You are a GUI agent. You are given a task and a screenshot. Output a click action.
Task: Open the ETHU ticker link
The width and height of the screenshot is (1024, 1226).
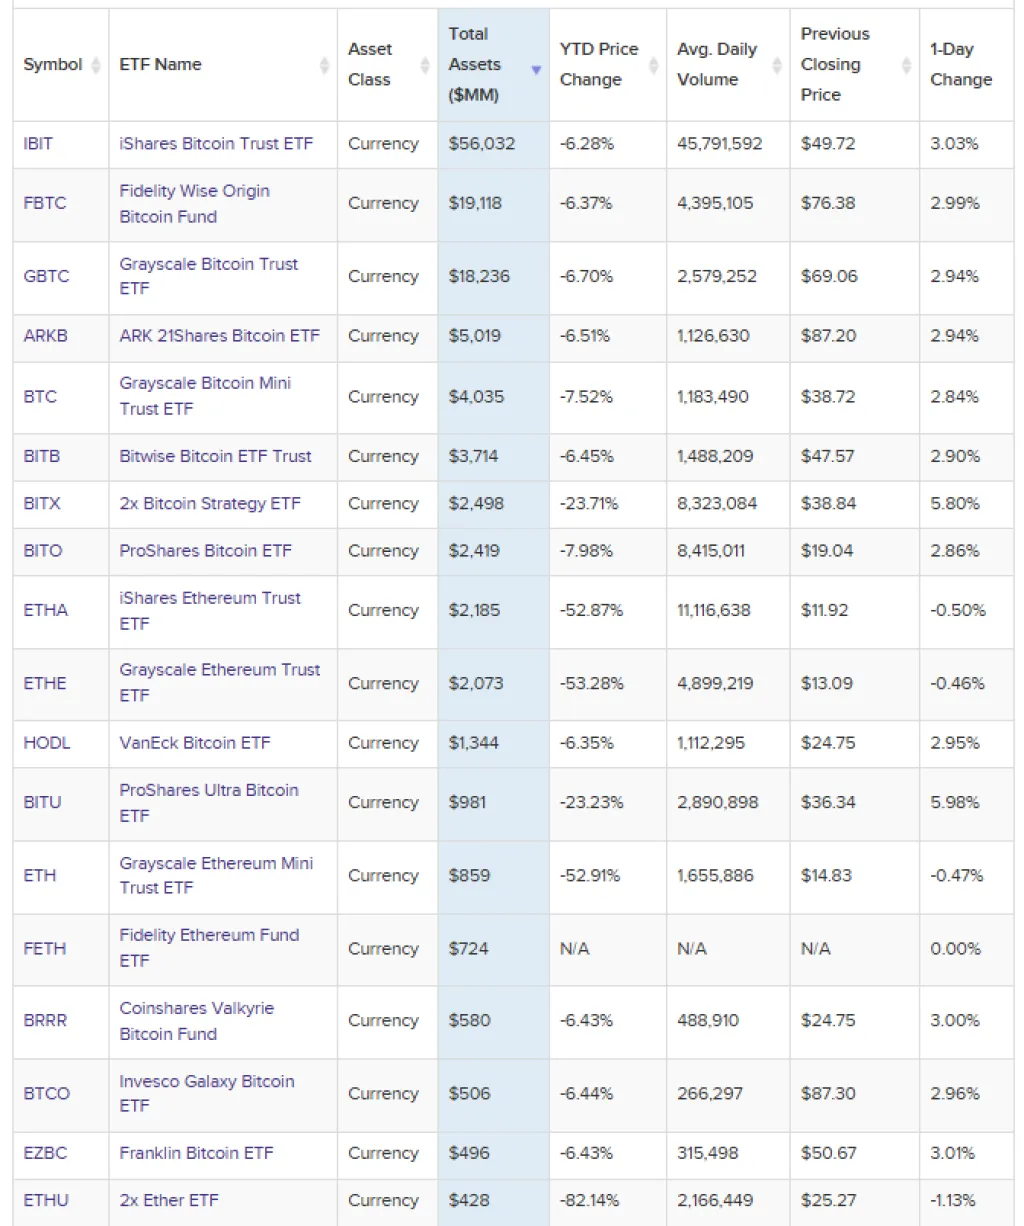pyautogui.click(x=46, y=1200)
